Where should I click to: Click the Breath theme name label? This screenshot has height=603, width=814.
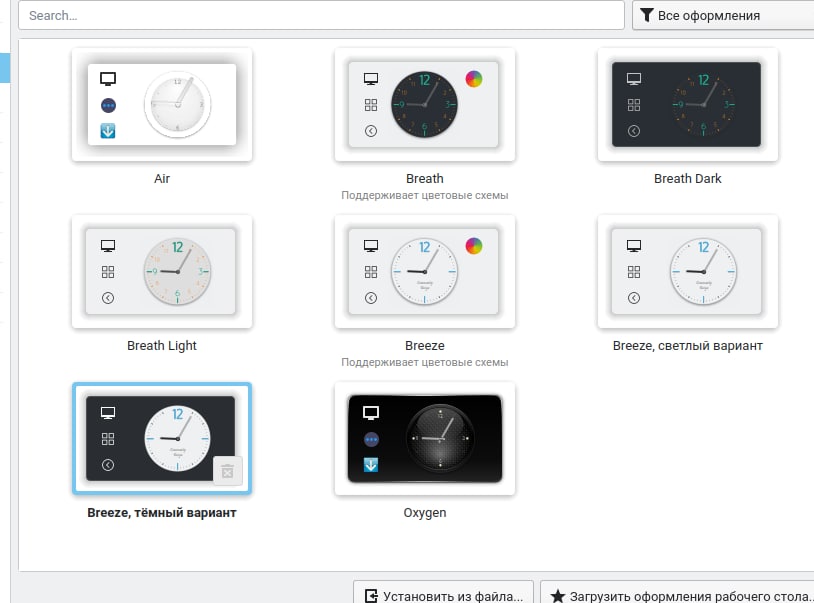tap(425, 179)
